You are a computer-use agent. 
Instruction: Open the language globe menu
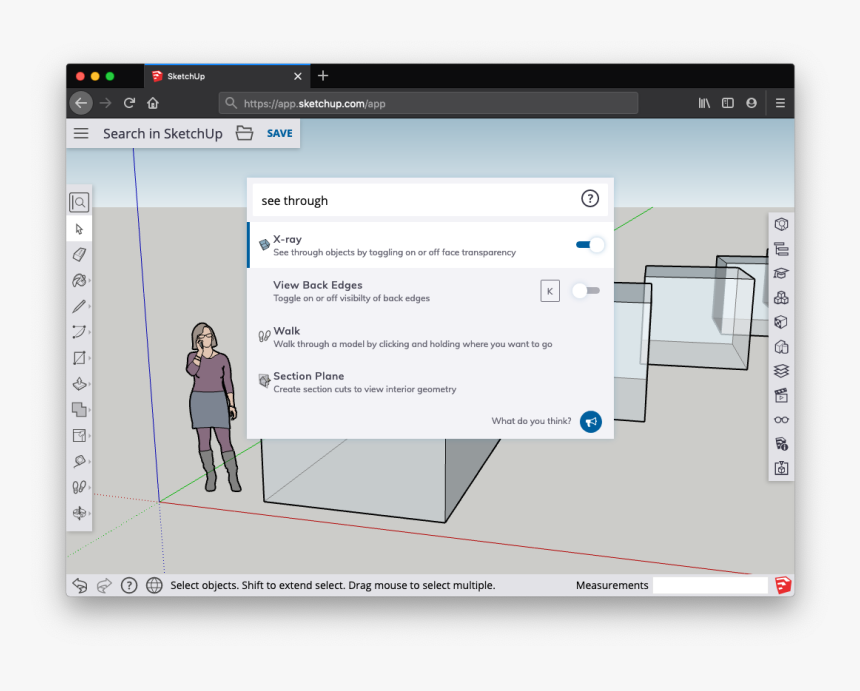[x=154, y=586]
